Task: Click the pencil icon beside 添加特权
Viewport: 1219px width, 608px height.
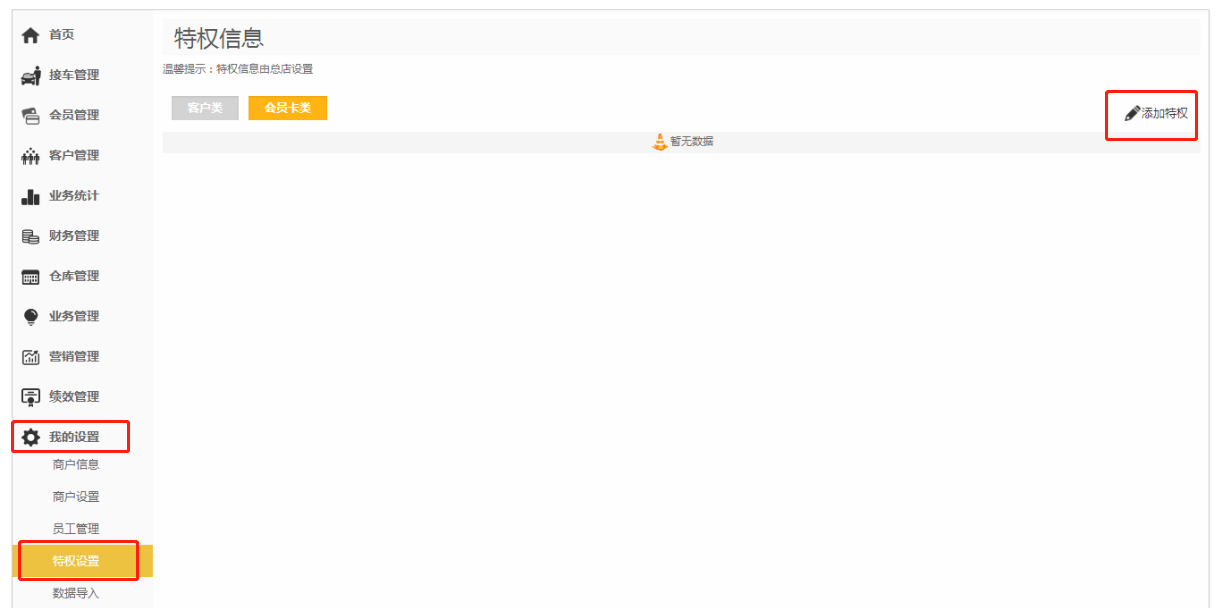Action: [1132, 113]
